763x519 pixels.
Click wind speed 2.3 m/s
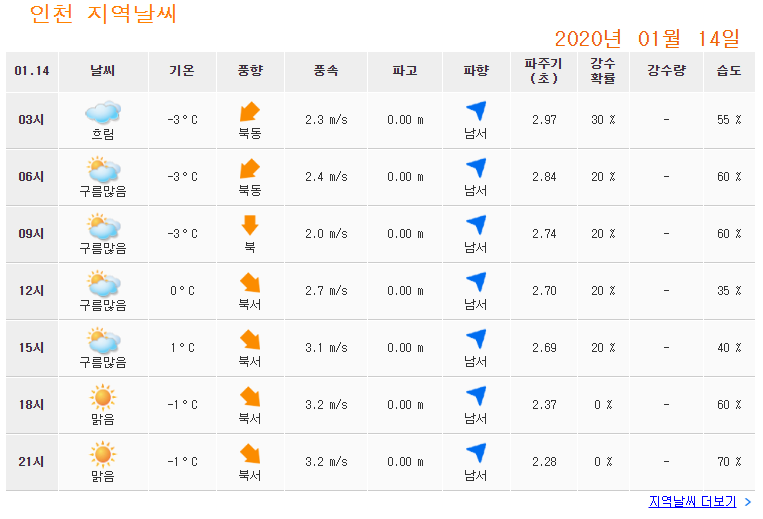click(x=326, y=120)
